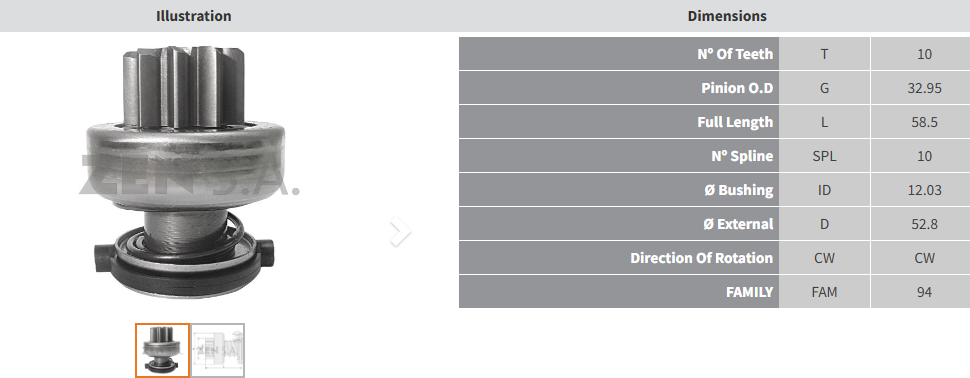Open the technical drawing thumbnail

click(x=218, y=350)
